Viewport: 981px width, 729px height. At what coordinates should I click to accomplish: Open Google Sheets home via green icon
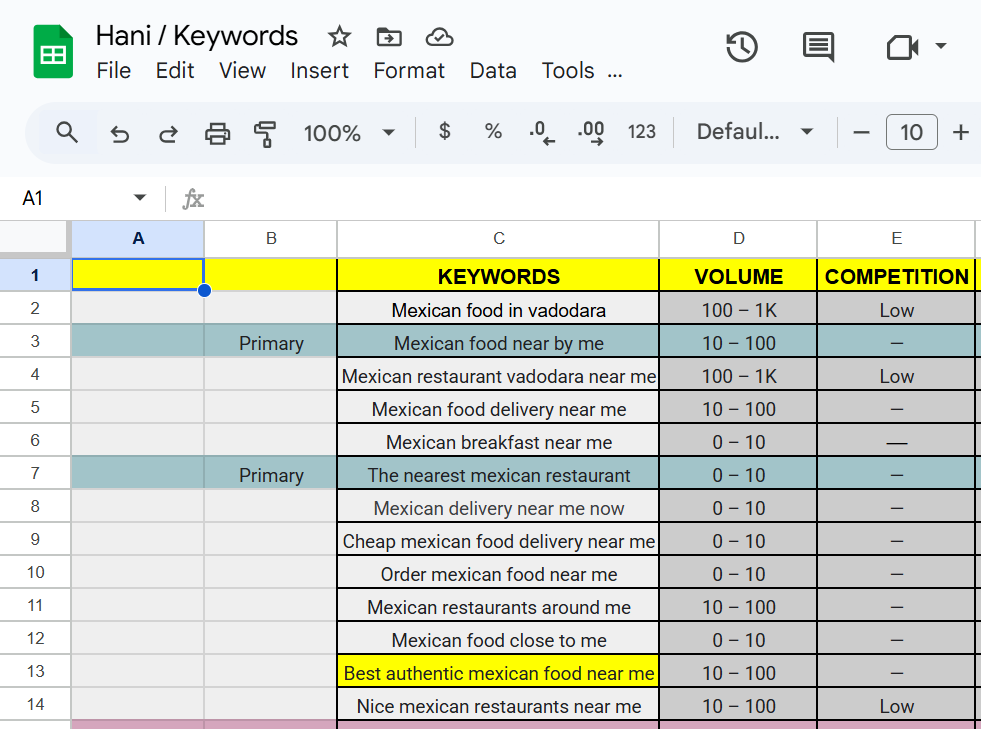pos(52,51)
